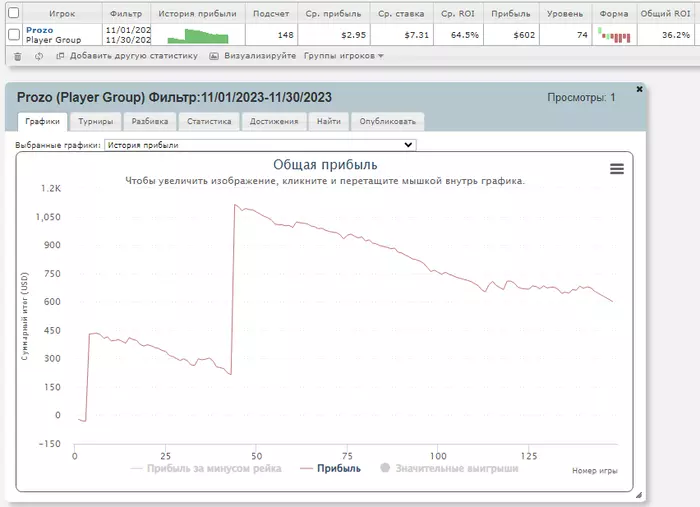Tick the header select-all checkbox

pos(14,12)
